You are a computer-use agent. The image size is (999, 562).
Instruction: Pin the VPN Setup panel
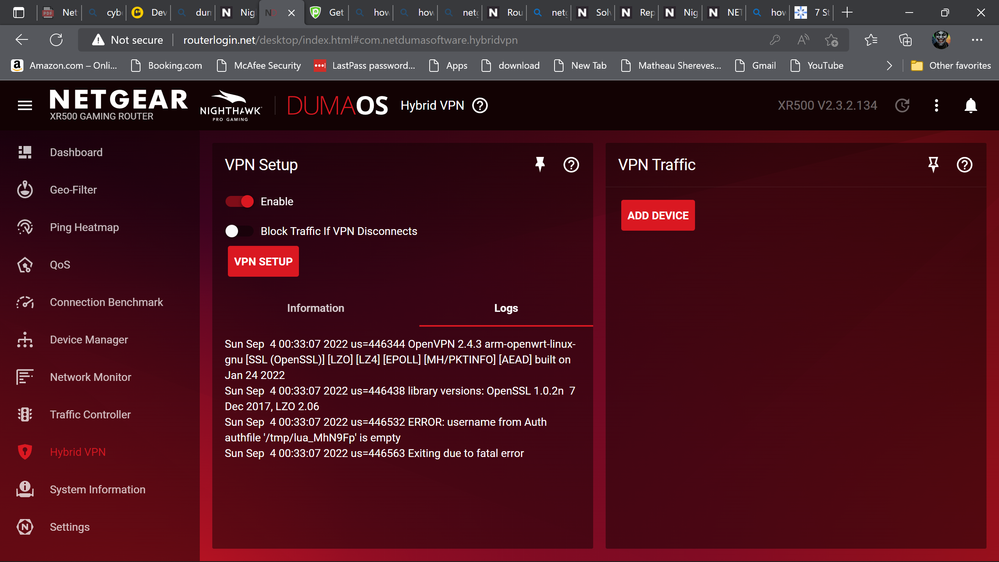click(x=540, y=165)
